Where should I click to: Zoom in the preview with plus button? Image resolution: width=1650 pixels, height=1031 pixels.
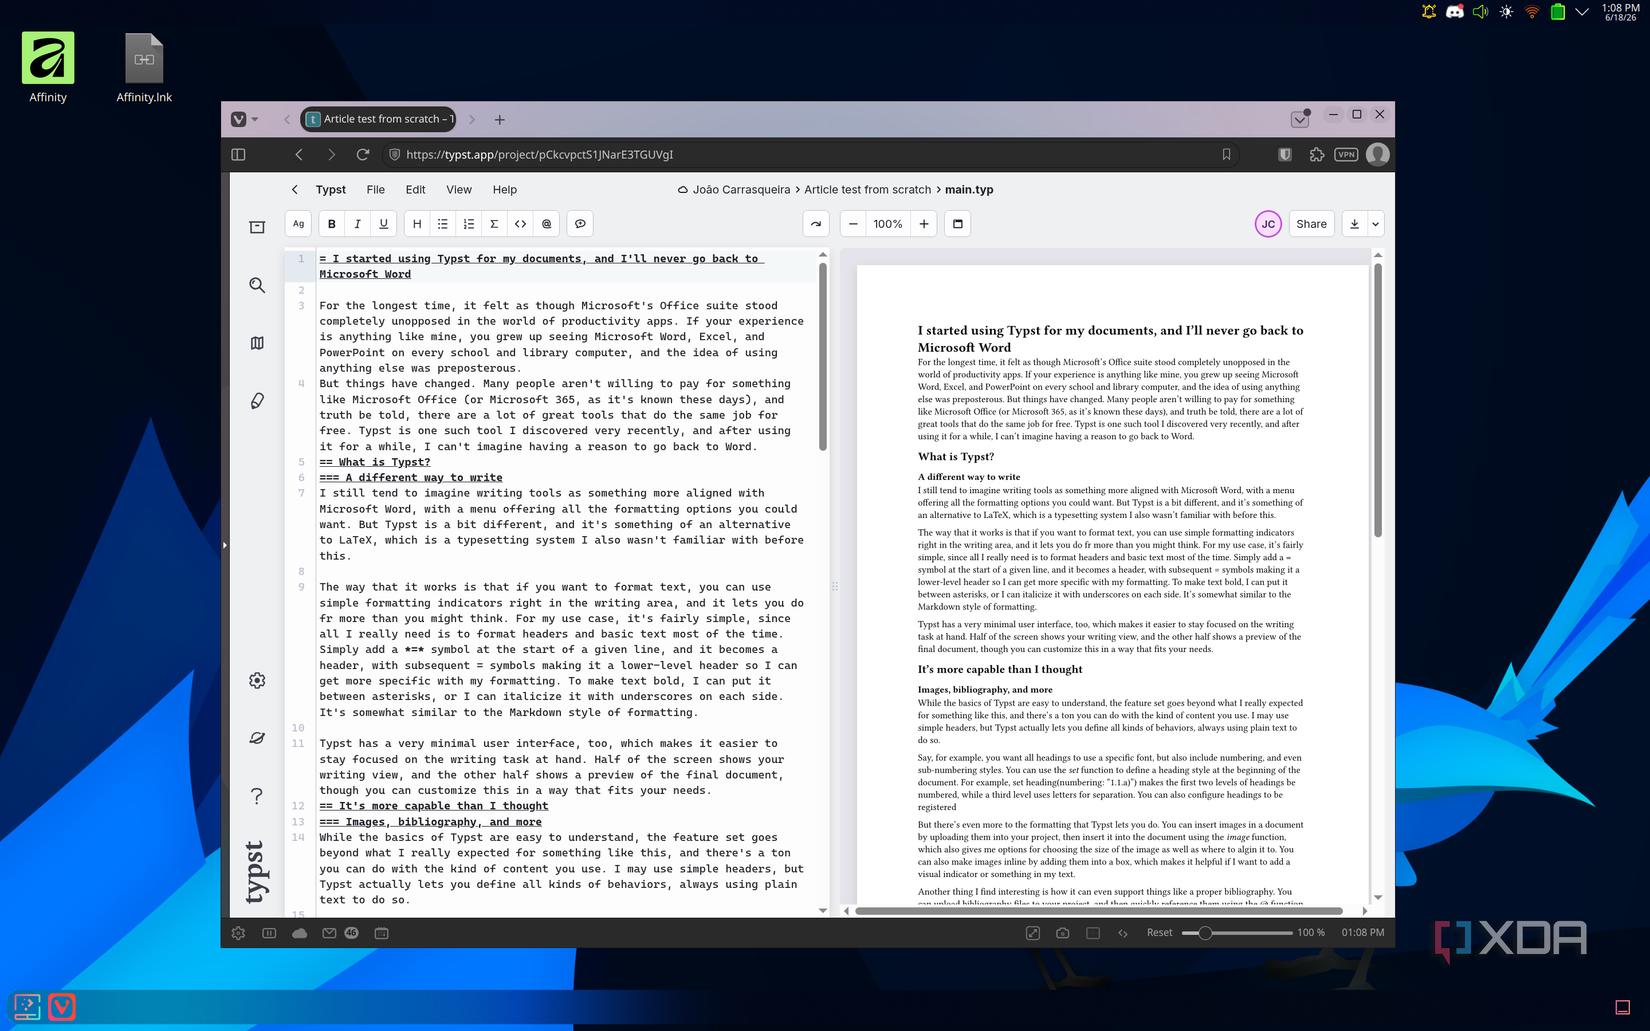point(924,224)
